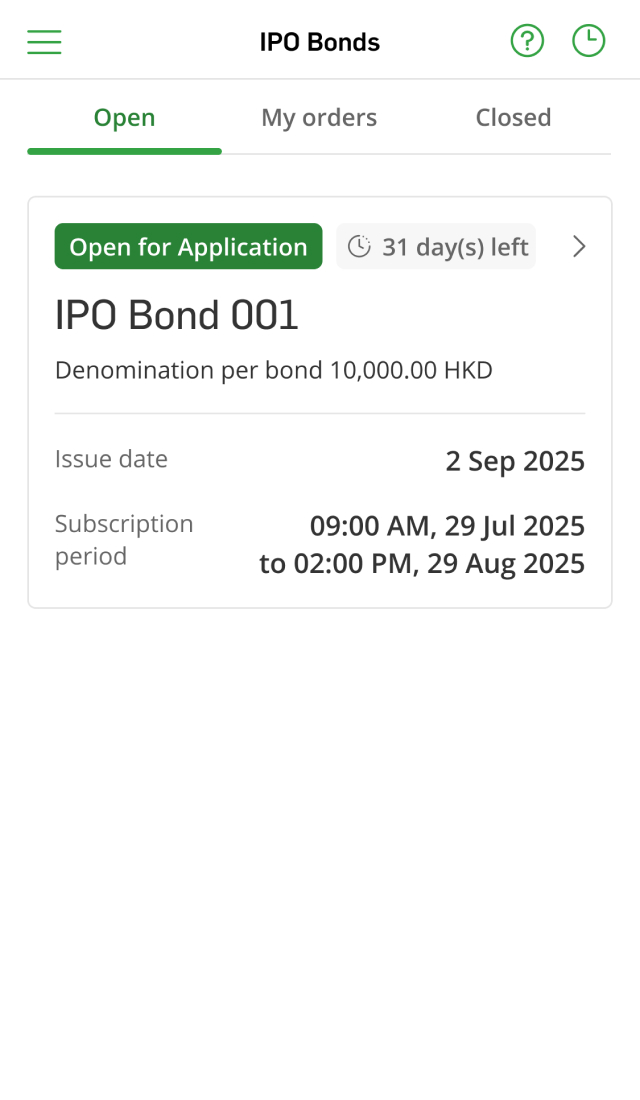Open the clock history icon in header
Screen dimensions: 640x1100
[588, 41]
